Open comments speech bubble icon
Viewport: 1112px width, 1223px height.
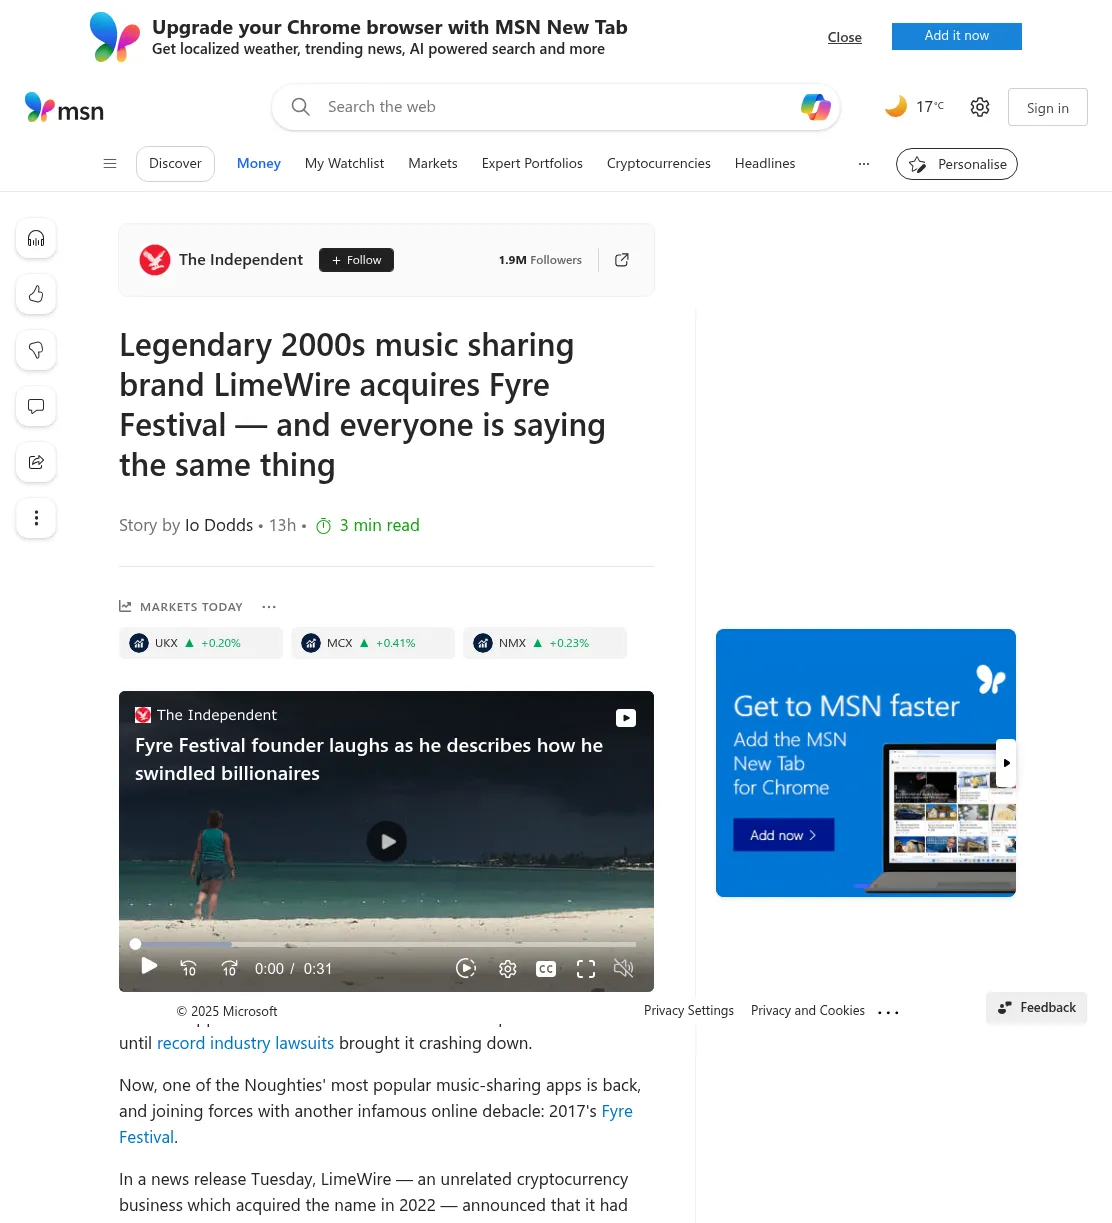(36, 406)
